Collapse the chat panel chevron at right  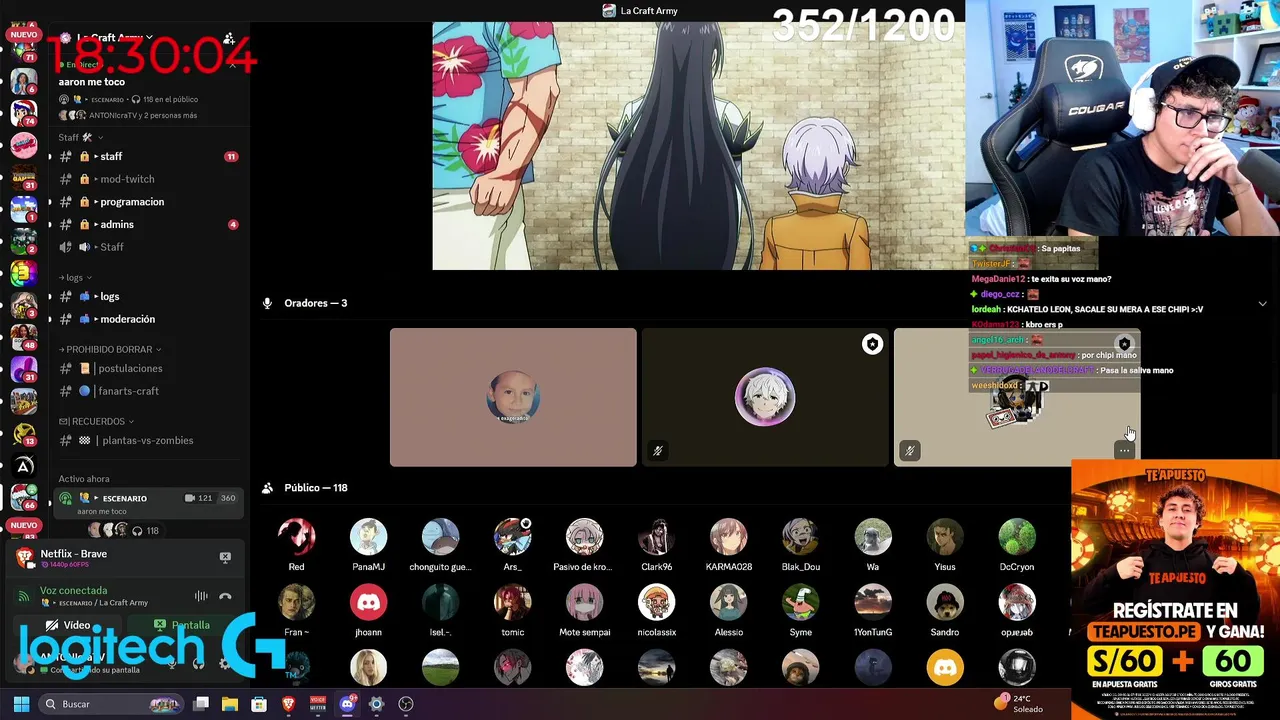[1262, 303]
